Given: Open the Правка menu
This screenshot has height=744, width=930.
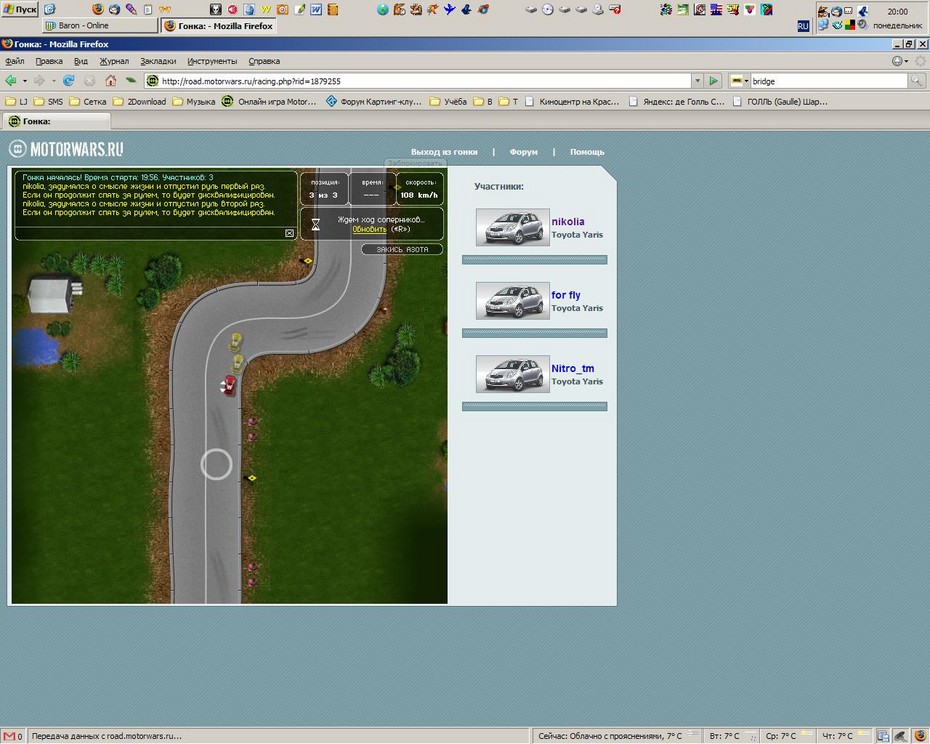Looking at the screenshot, I should pyautogui.click(x=49, y=61).
